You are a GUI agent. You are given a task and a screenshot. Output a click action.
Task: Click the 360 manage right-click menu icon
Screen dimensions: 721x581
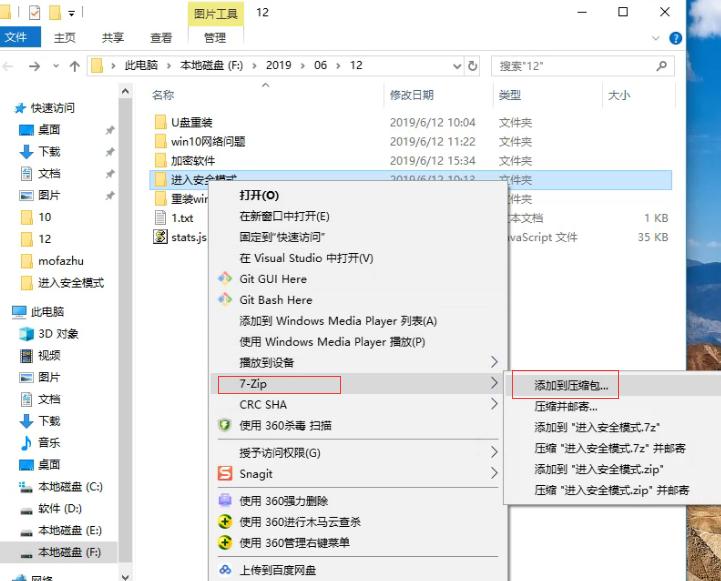pos(225,543)
